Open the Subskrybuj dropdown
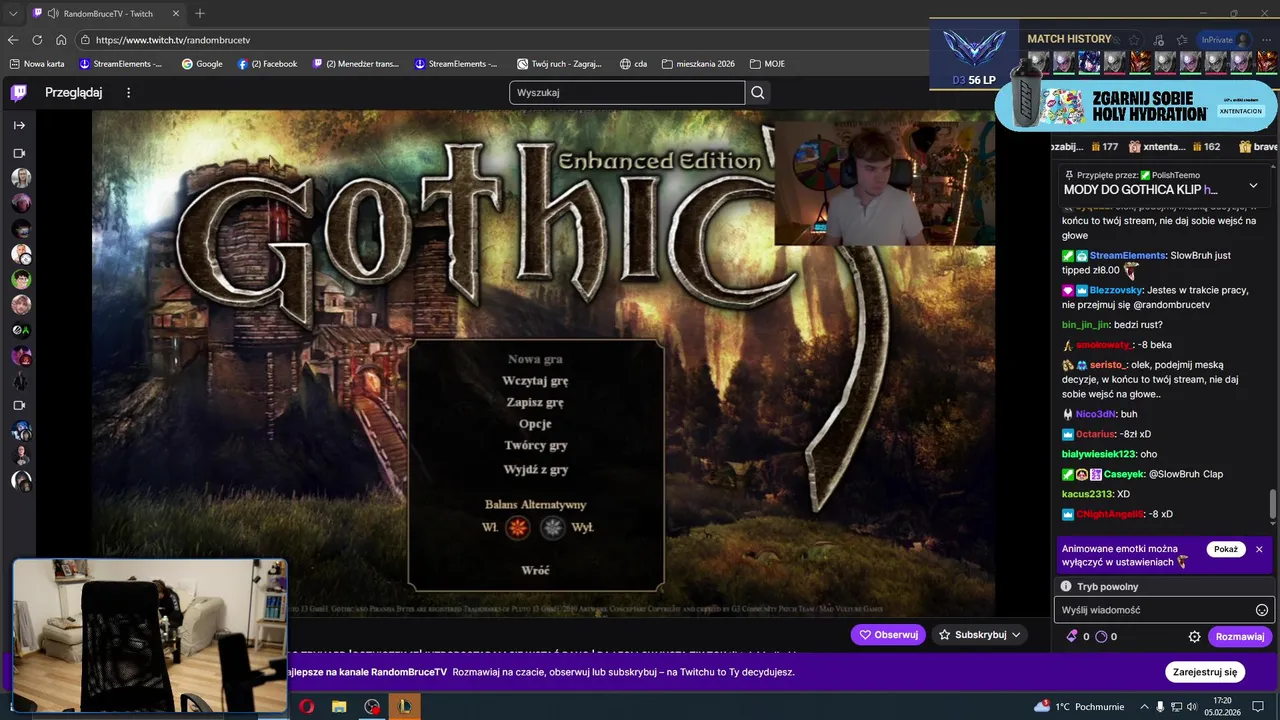The image size is (1280, 720). (x=980, y=634)
